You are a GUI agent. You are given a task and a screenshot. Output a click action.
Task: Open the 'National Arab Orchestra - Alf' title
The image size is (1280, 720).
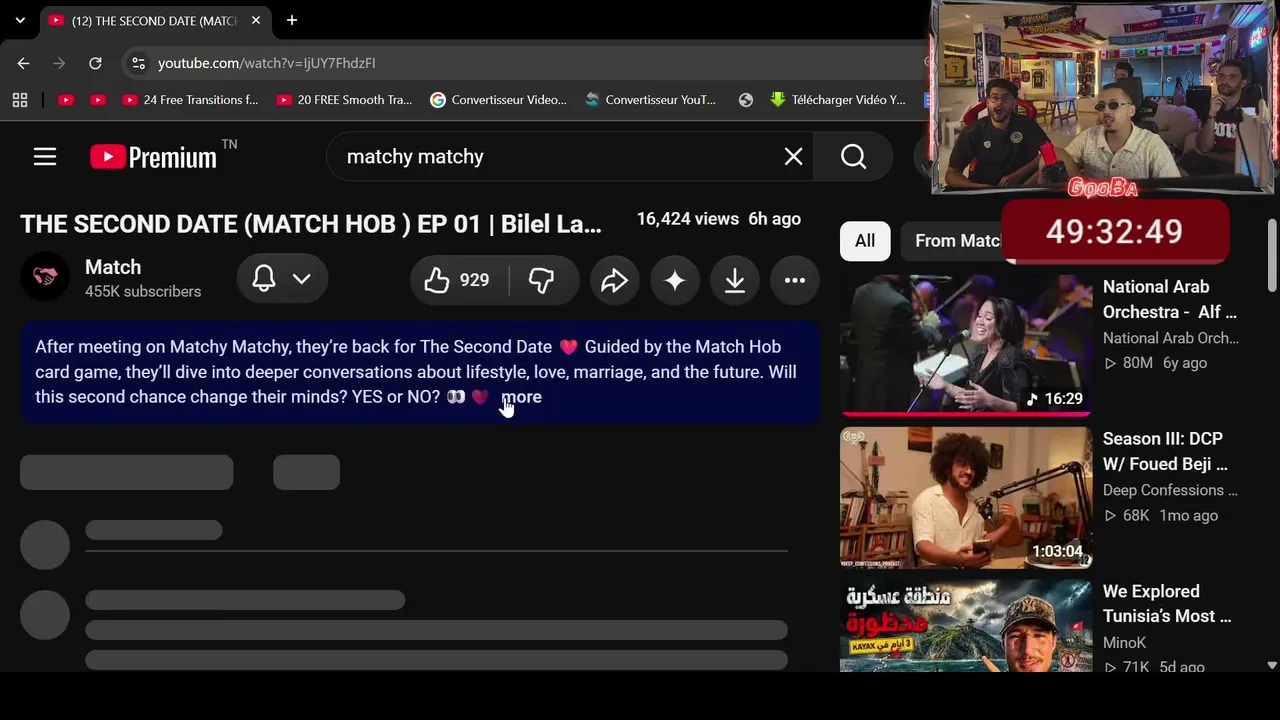[x=1170, y=299]
